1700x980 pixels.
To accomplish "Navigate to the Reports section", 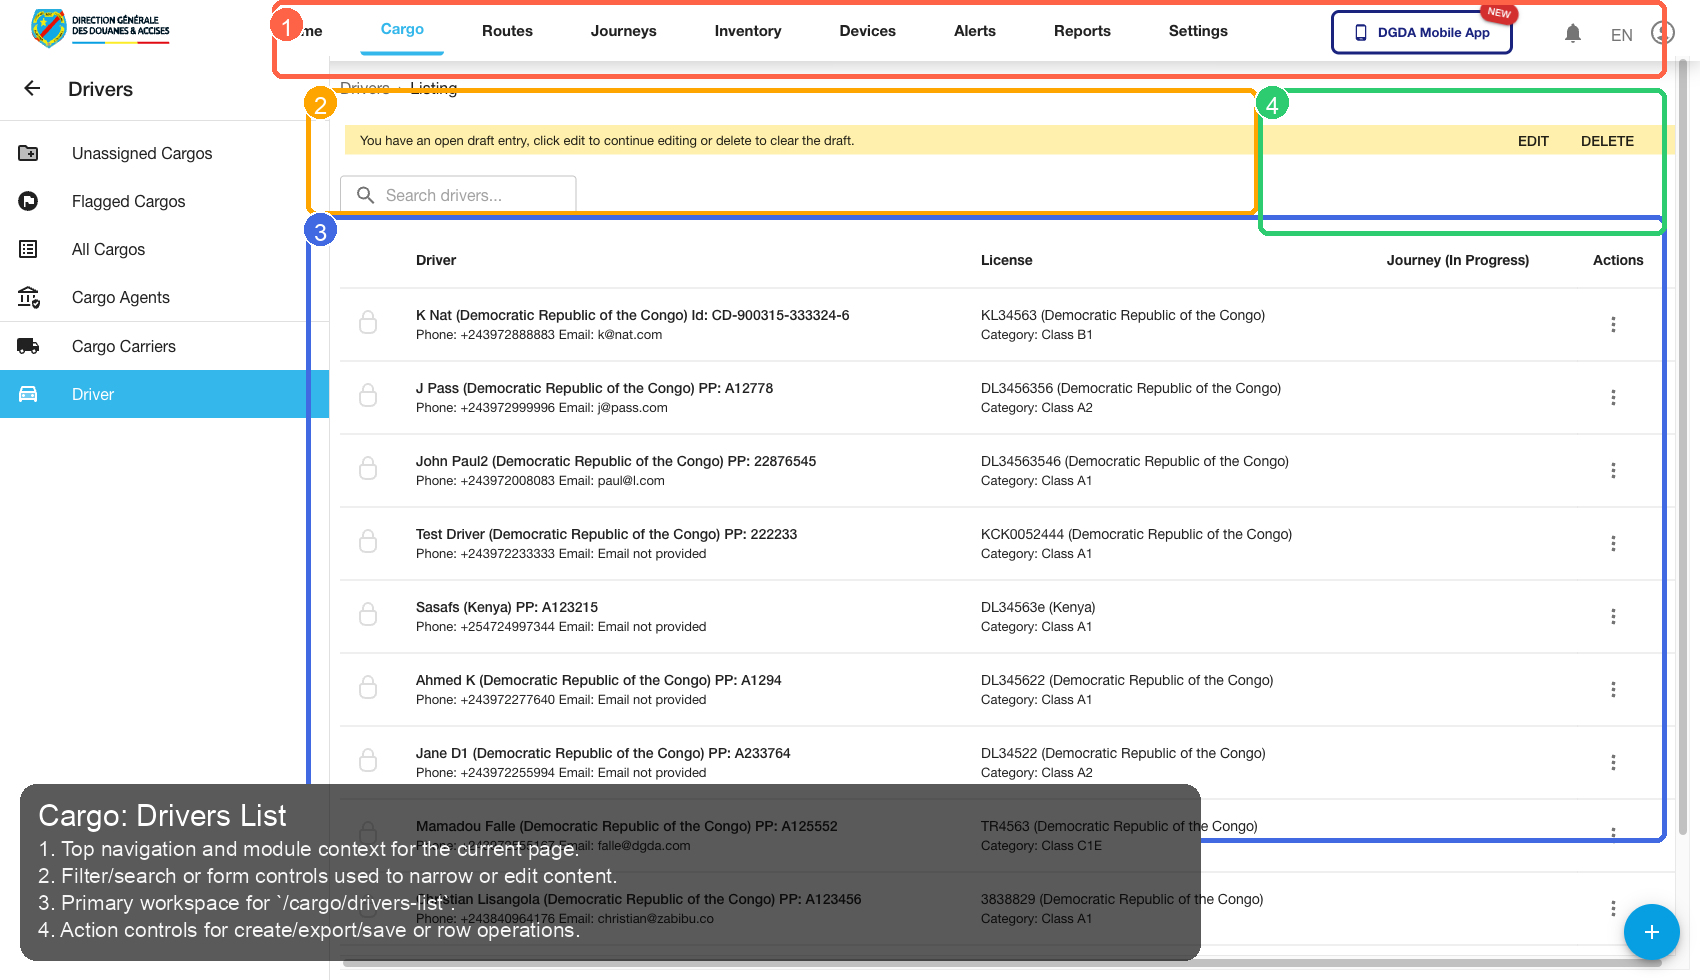I will coord(1082,31).
